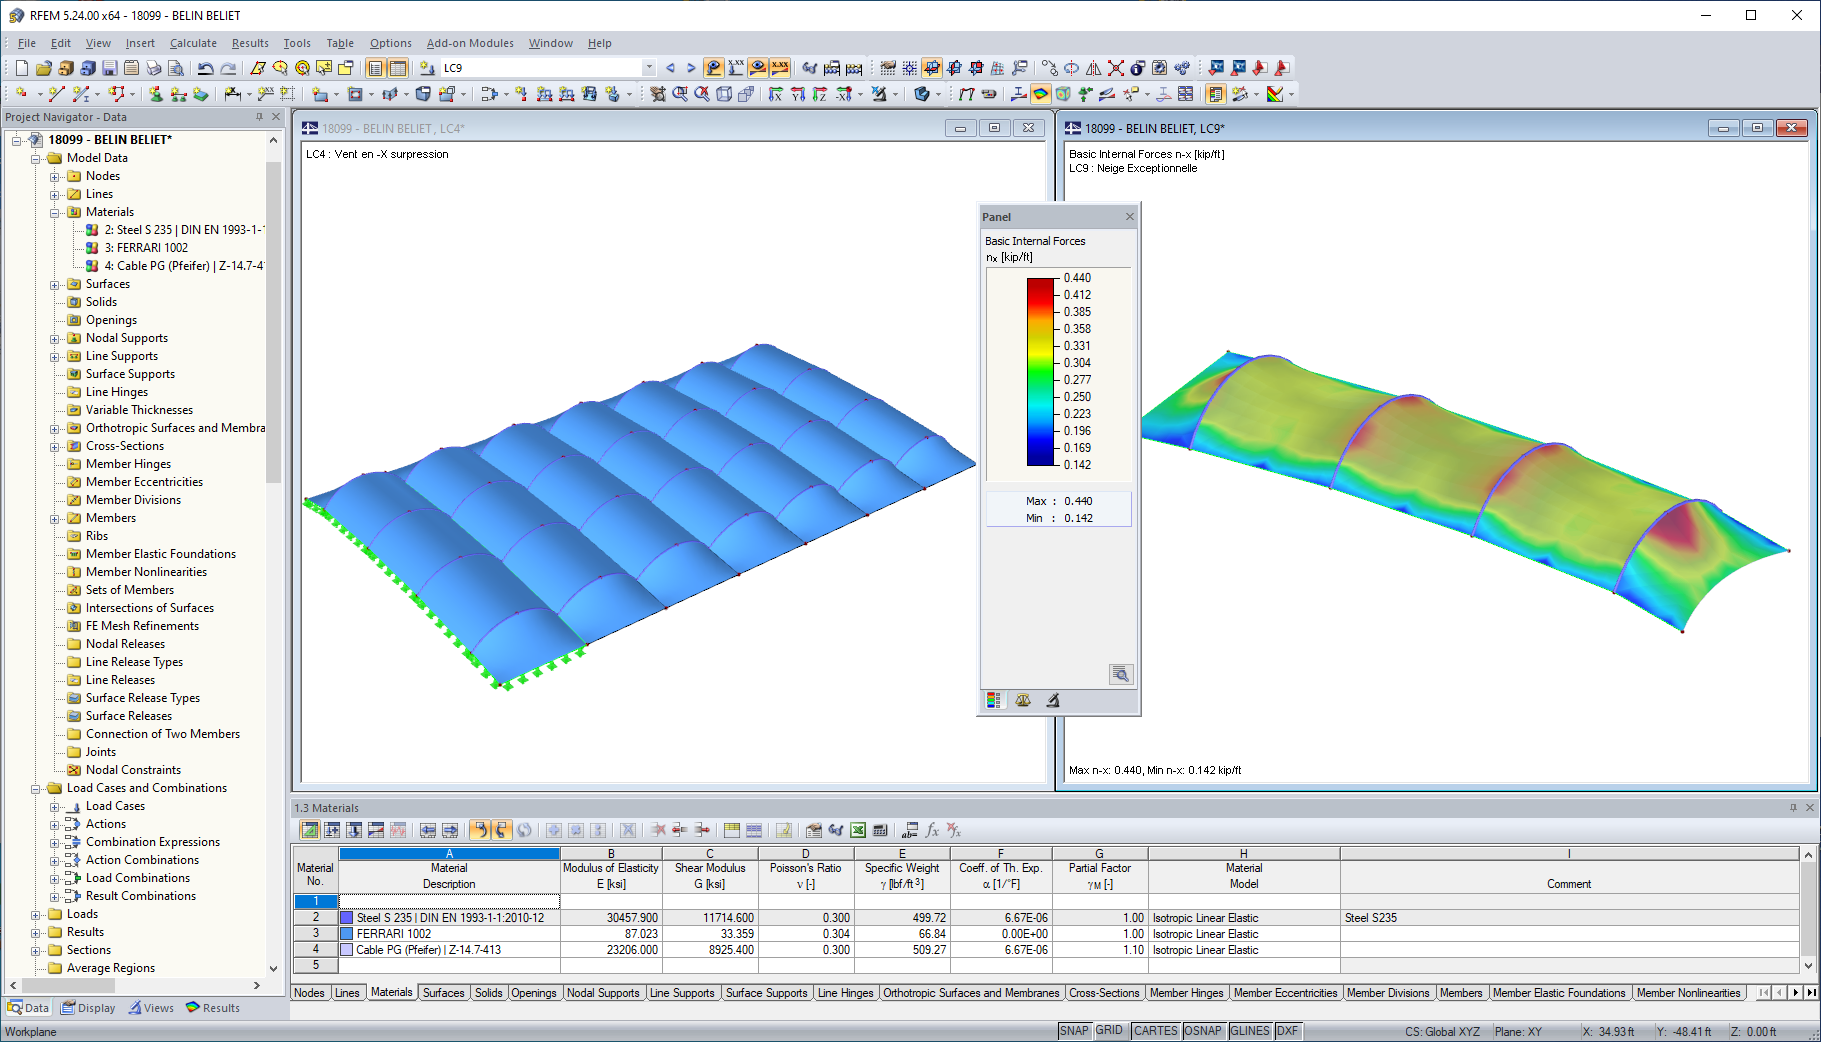Click the Display button next to Data
Screen dimensions: 1821x1042
(88, 1007)
